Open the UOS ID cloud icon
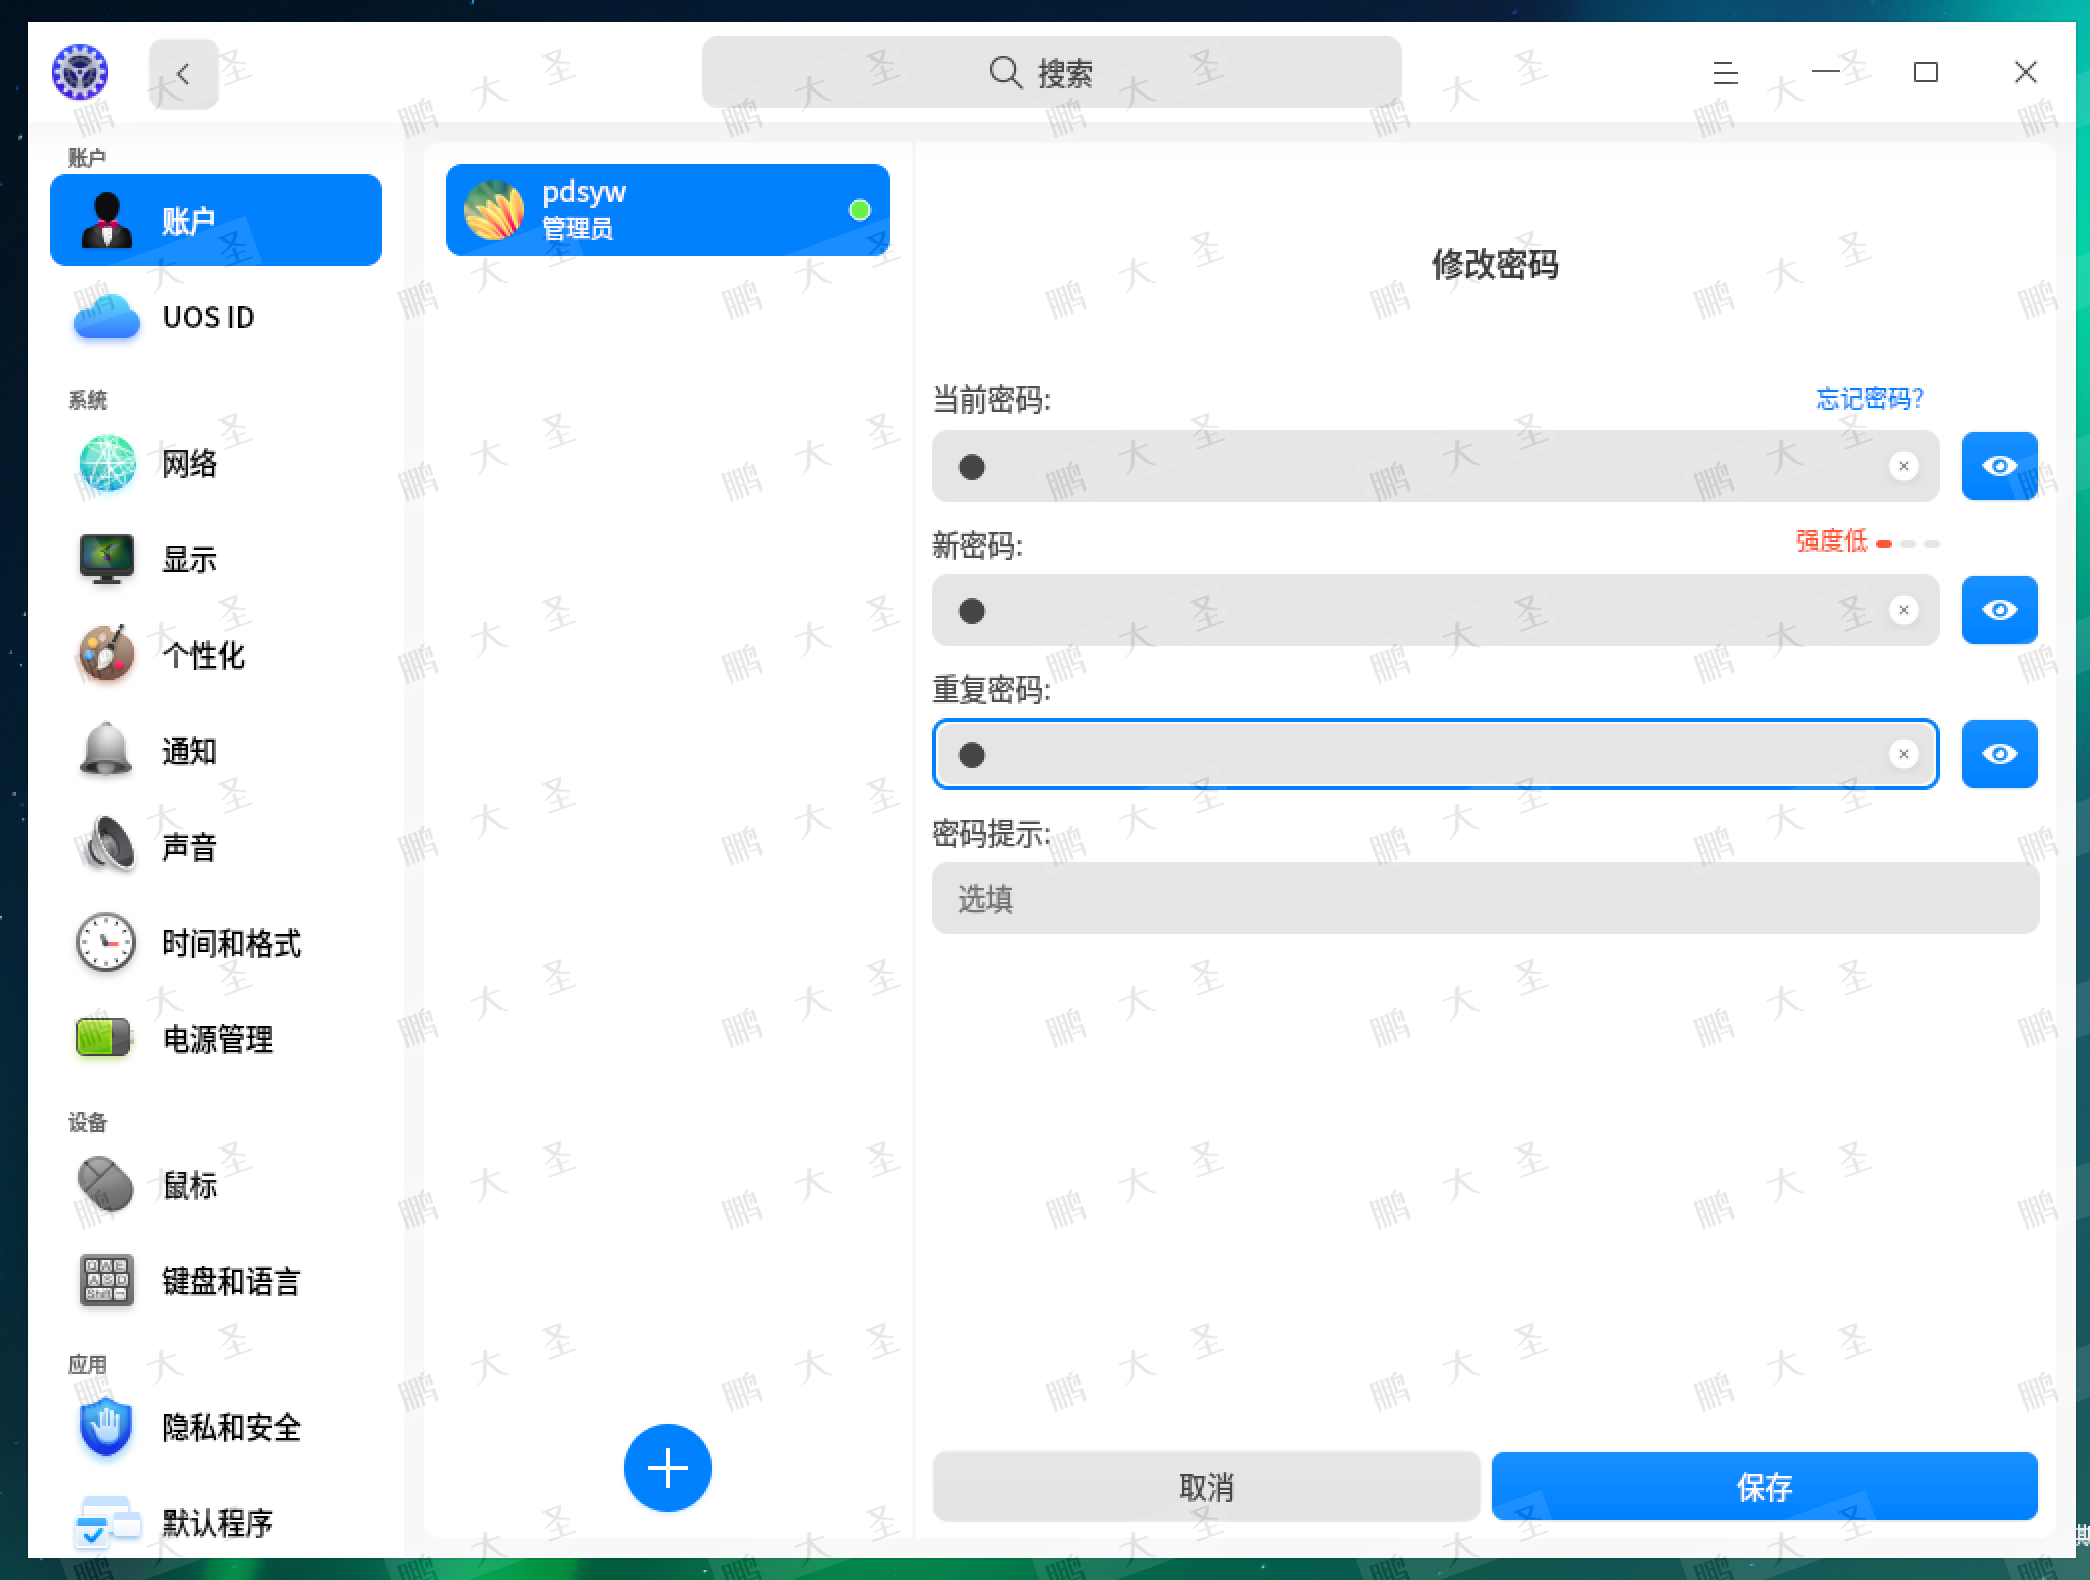Viewport: 2090px width, 1580px height. (106, 317)
